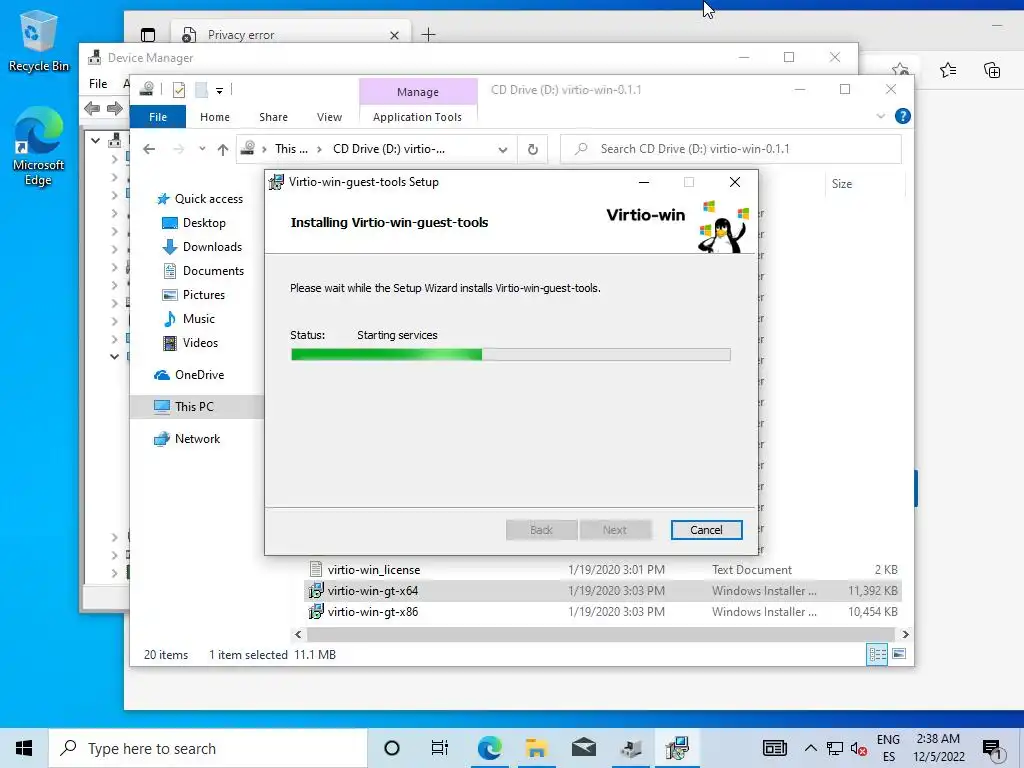The width and height of the screenshot is (1024, 768).
Task: Go up one folder level
Action: (223, 150)
